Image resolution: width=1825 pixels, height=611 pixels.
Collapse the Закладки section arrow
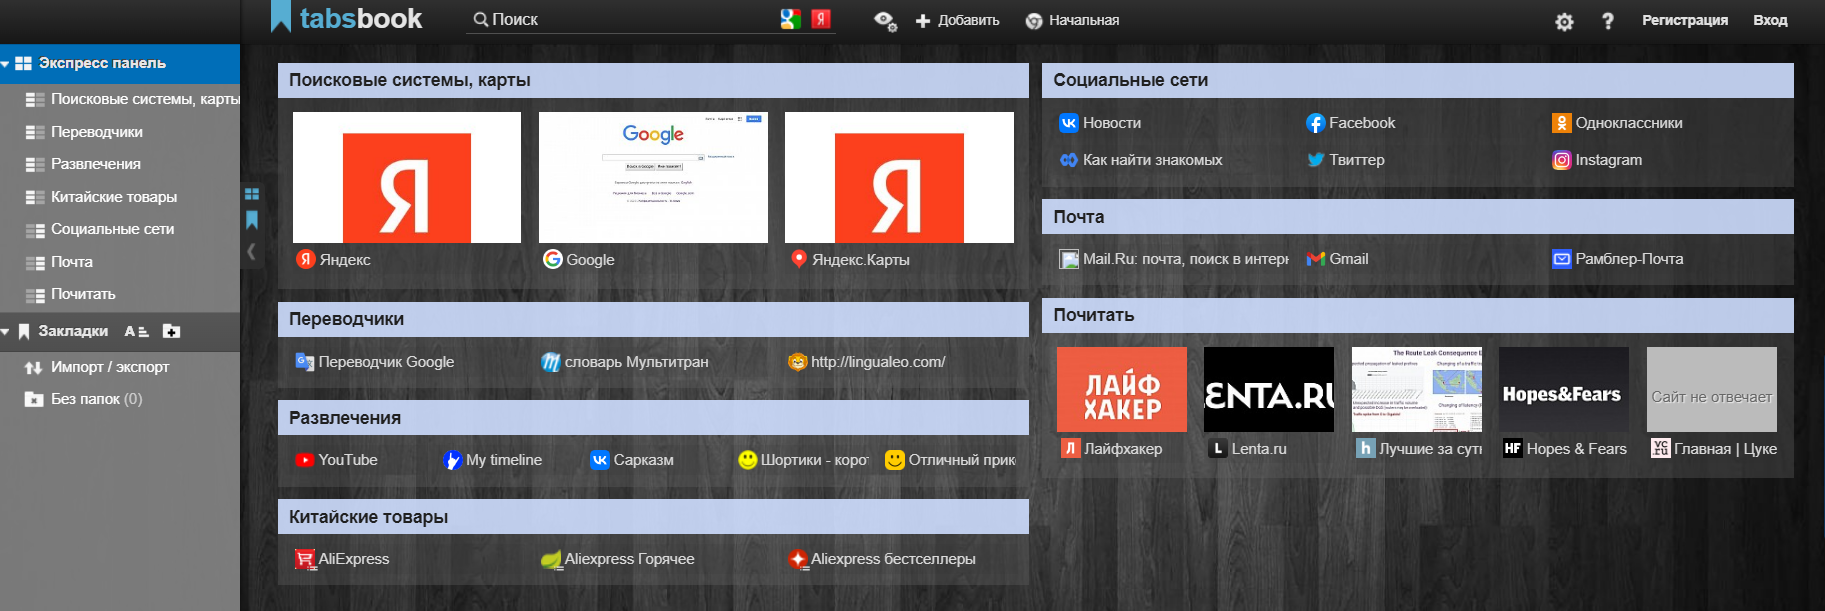[6, 331]
